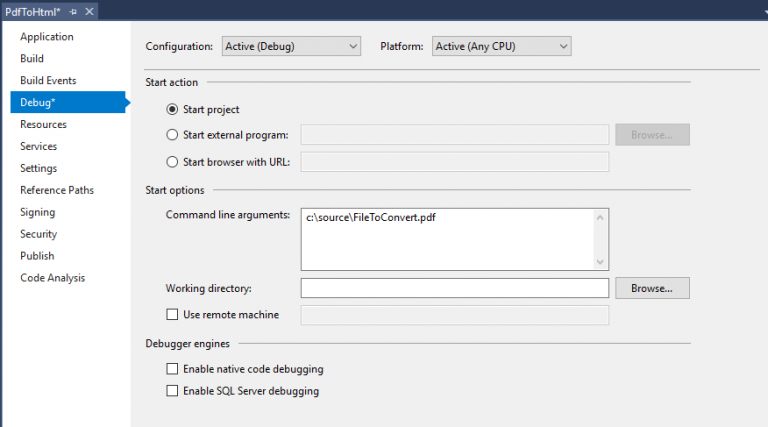The height and width of the screenshot is (427, 768).
Task: Open the Application settings page
Action: pyautogui.click(x=47, y=37)
